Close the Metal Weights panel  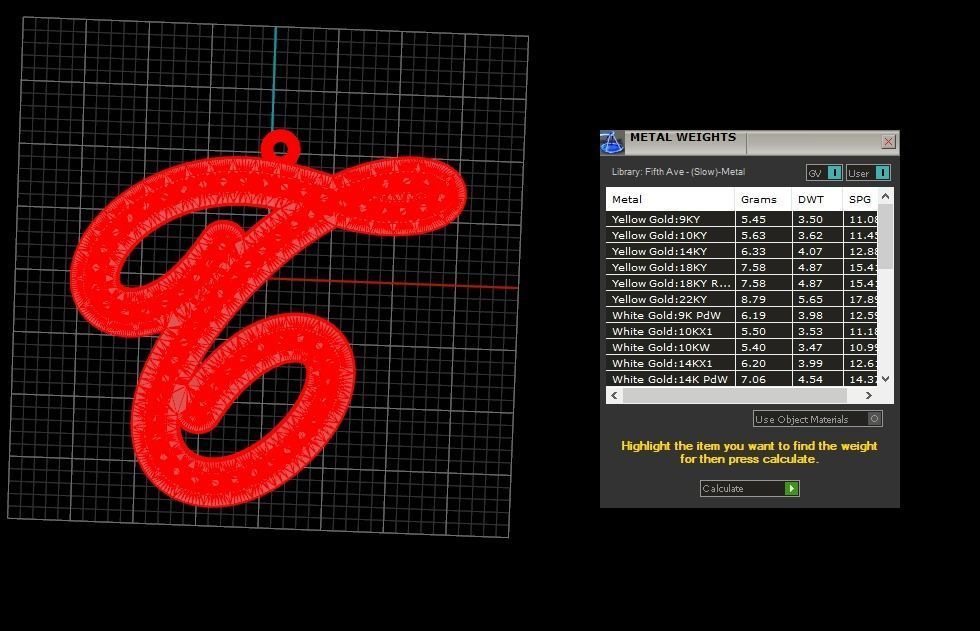(x=888, y=142)
